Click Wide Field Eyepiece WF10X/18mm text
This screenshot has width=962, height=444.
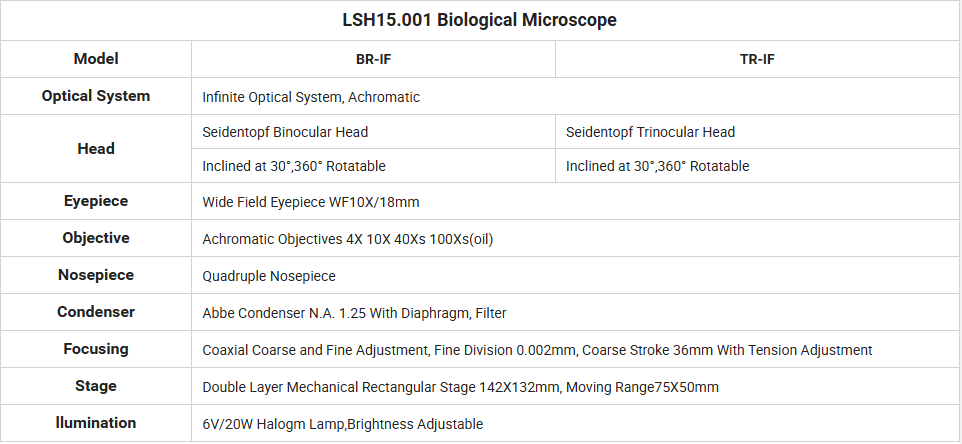(x=311, y=202)
